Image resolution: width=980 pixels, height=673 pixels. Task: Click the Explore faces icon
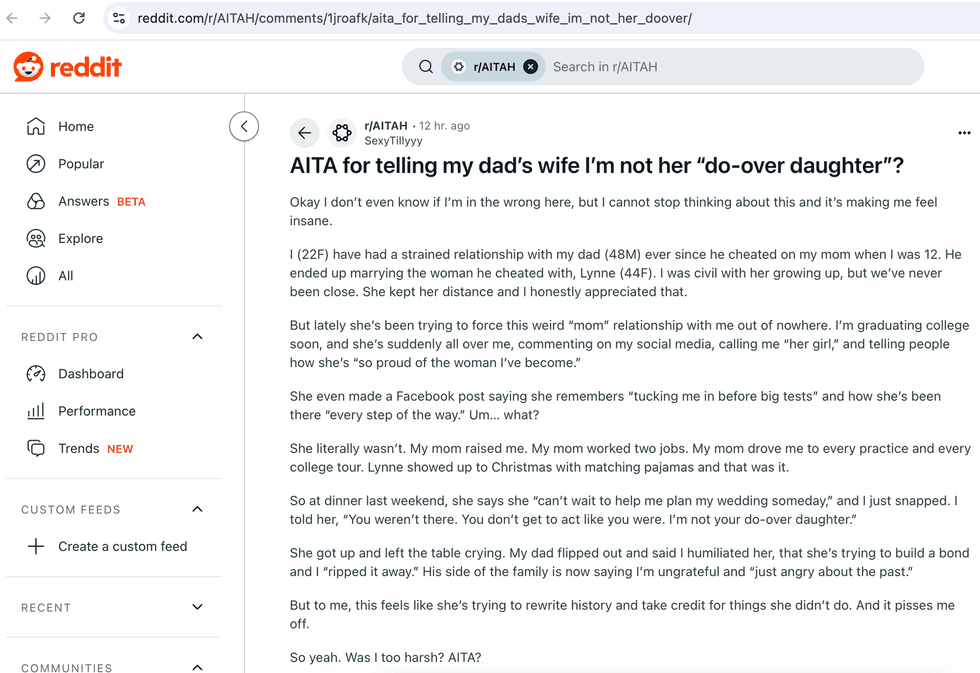pos(36,238)
